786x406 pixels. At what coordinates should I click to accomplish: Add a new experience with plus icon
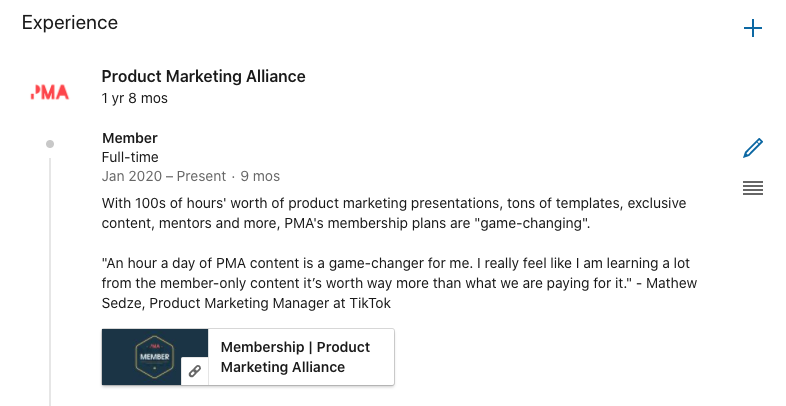(x=752, y=28)
